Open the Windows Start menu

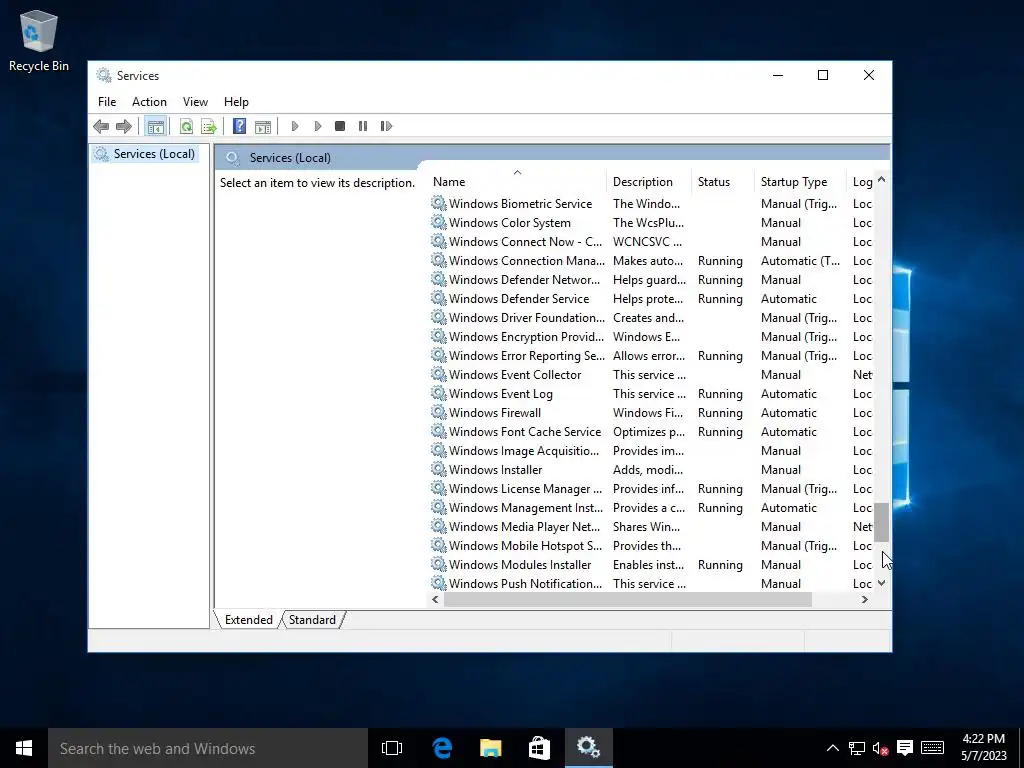(24, 748)
